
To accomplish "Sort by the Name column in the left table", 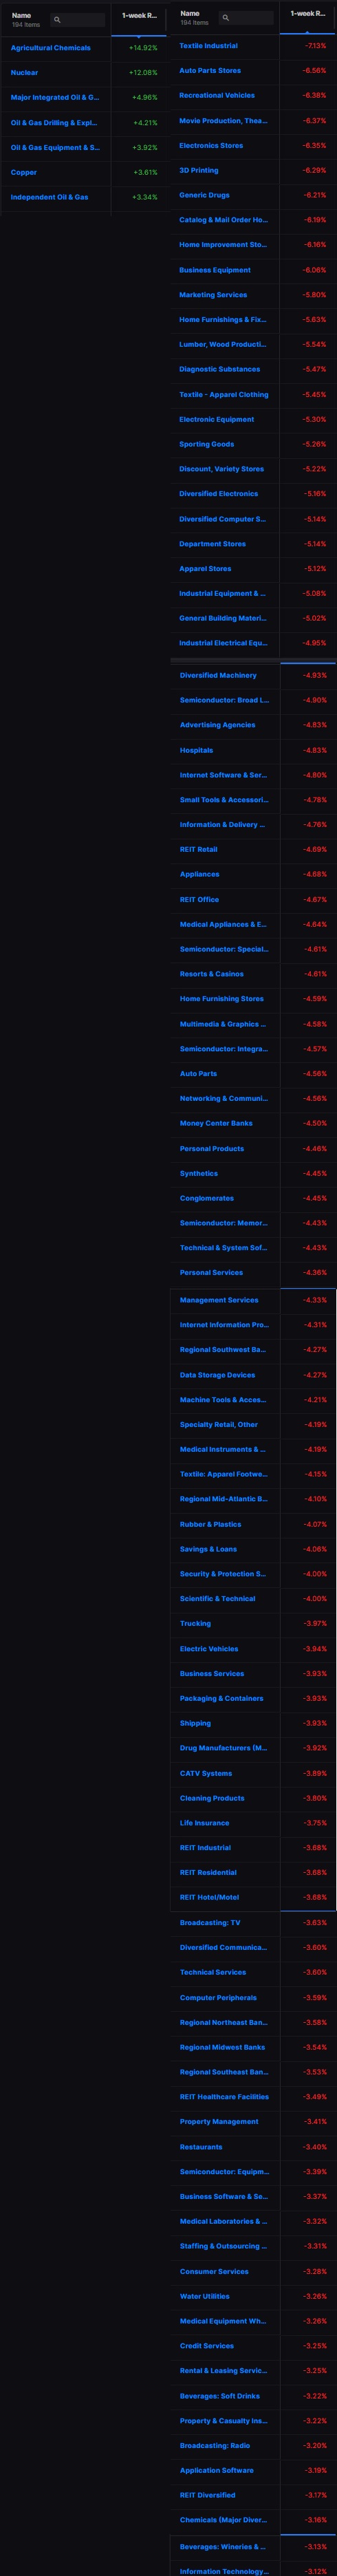I will point(21,15).
